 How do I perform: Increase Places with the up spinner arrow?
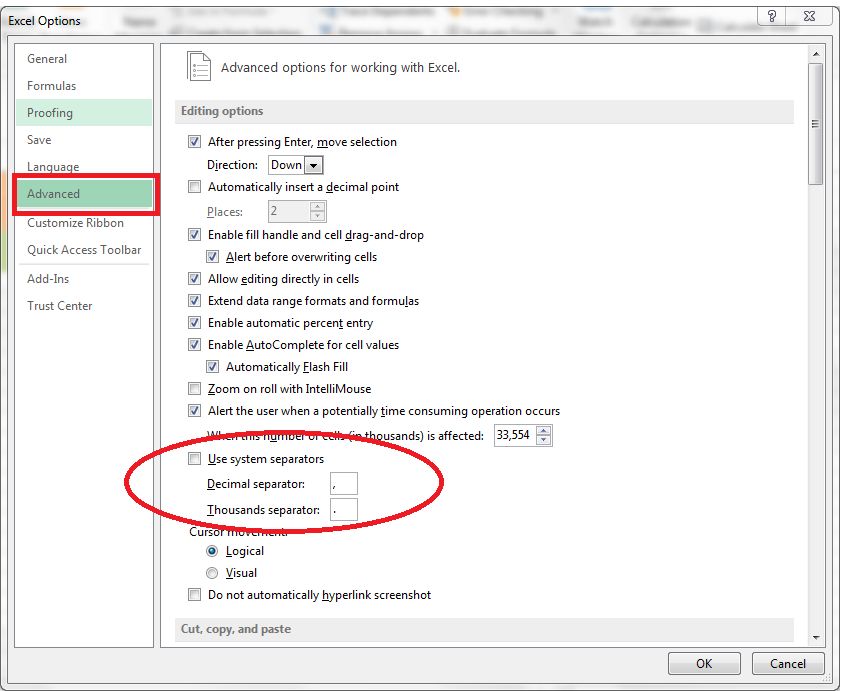(x=318, y=206)
